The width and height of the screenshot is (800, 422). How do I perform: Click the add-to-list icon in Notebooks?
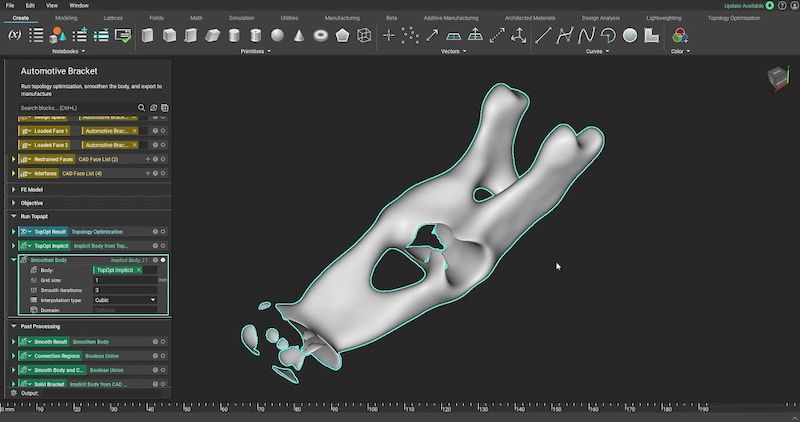(80, 35)
